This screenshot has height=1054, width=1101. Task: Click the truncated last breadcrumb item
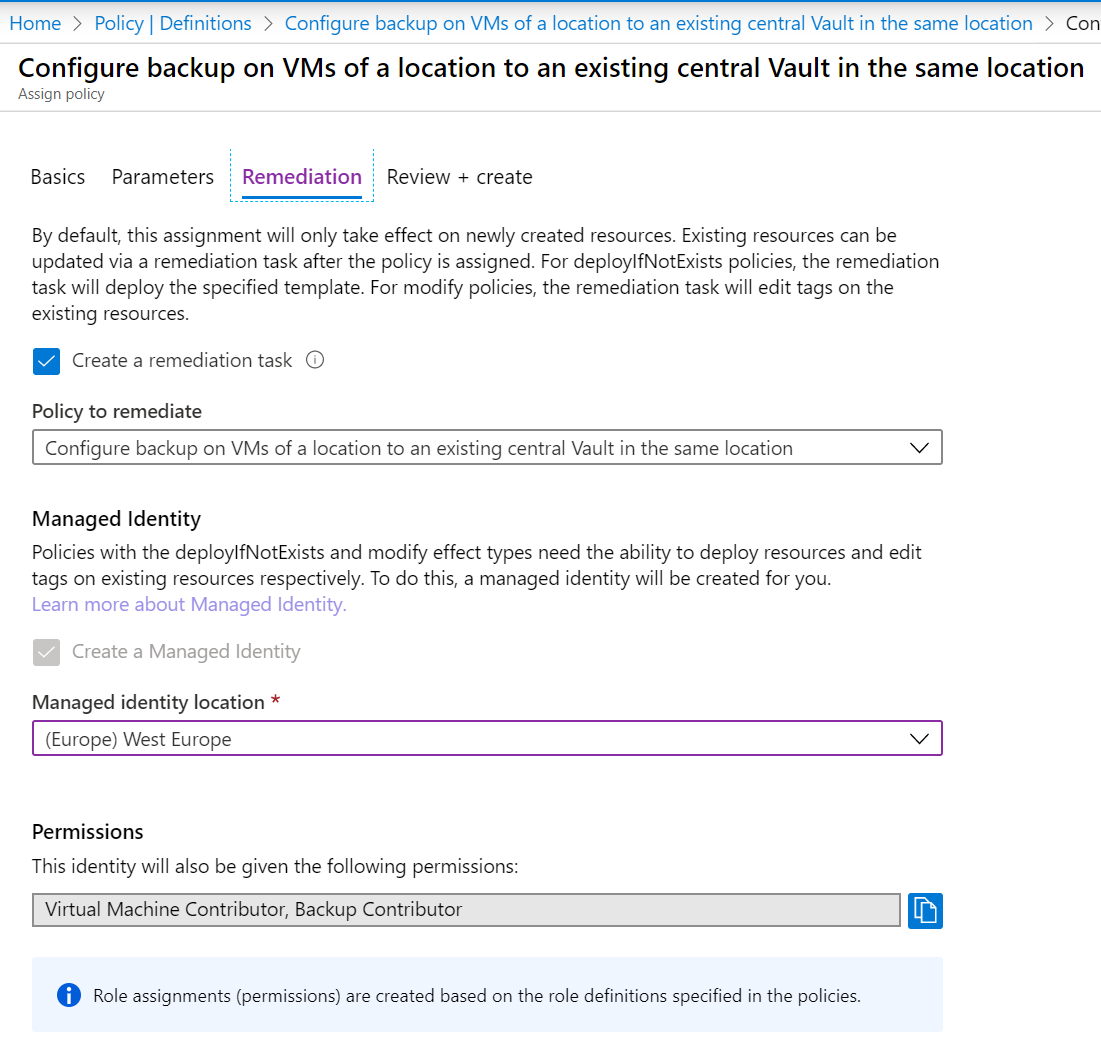coord(1083,23)
